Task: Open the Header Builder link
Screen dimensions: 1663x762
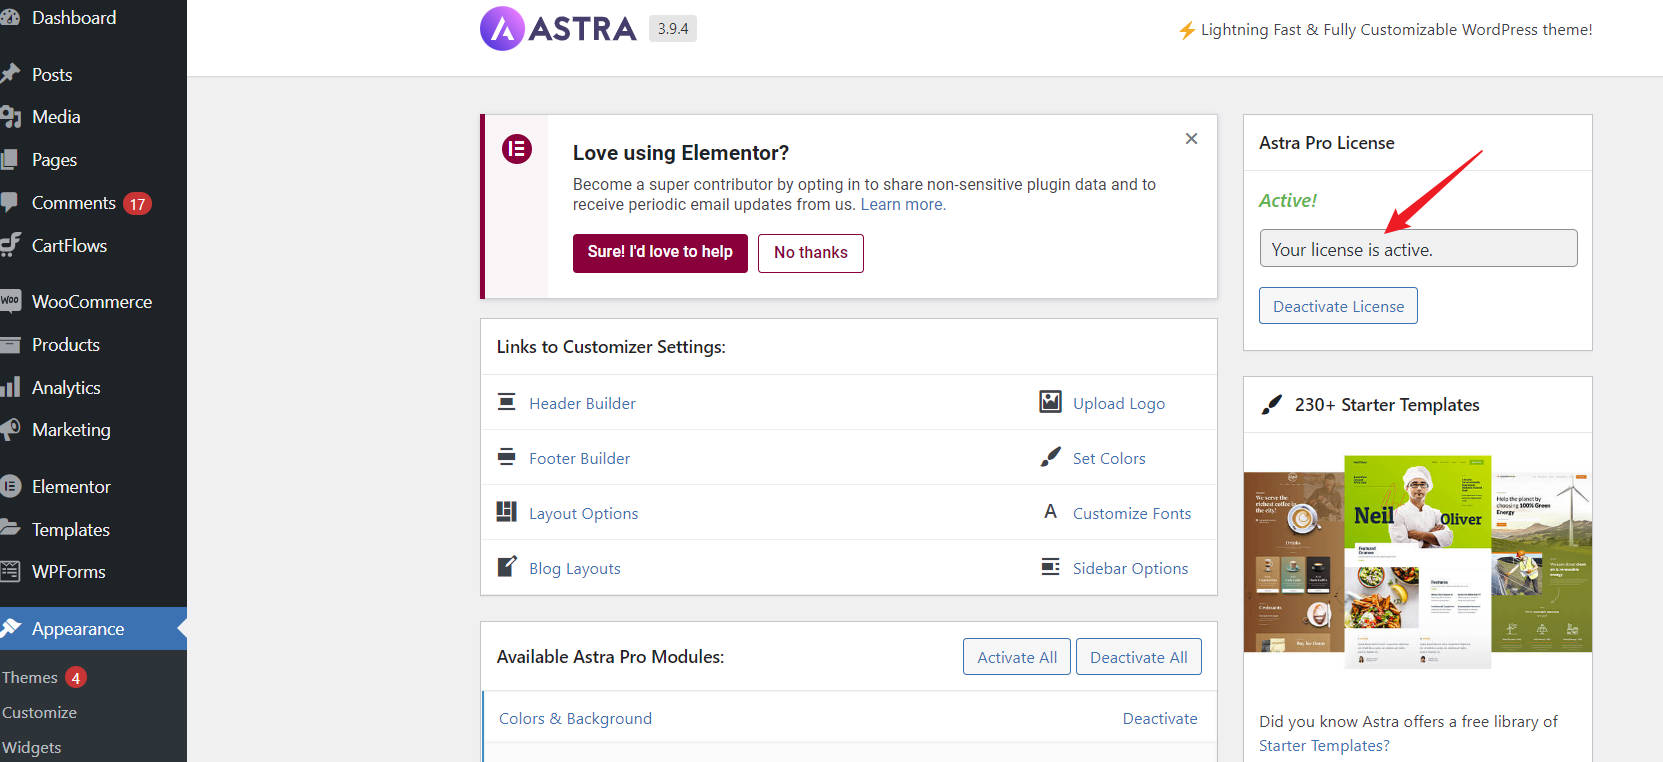Action: [582, 403]
